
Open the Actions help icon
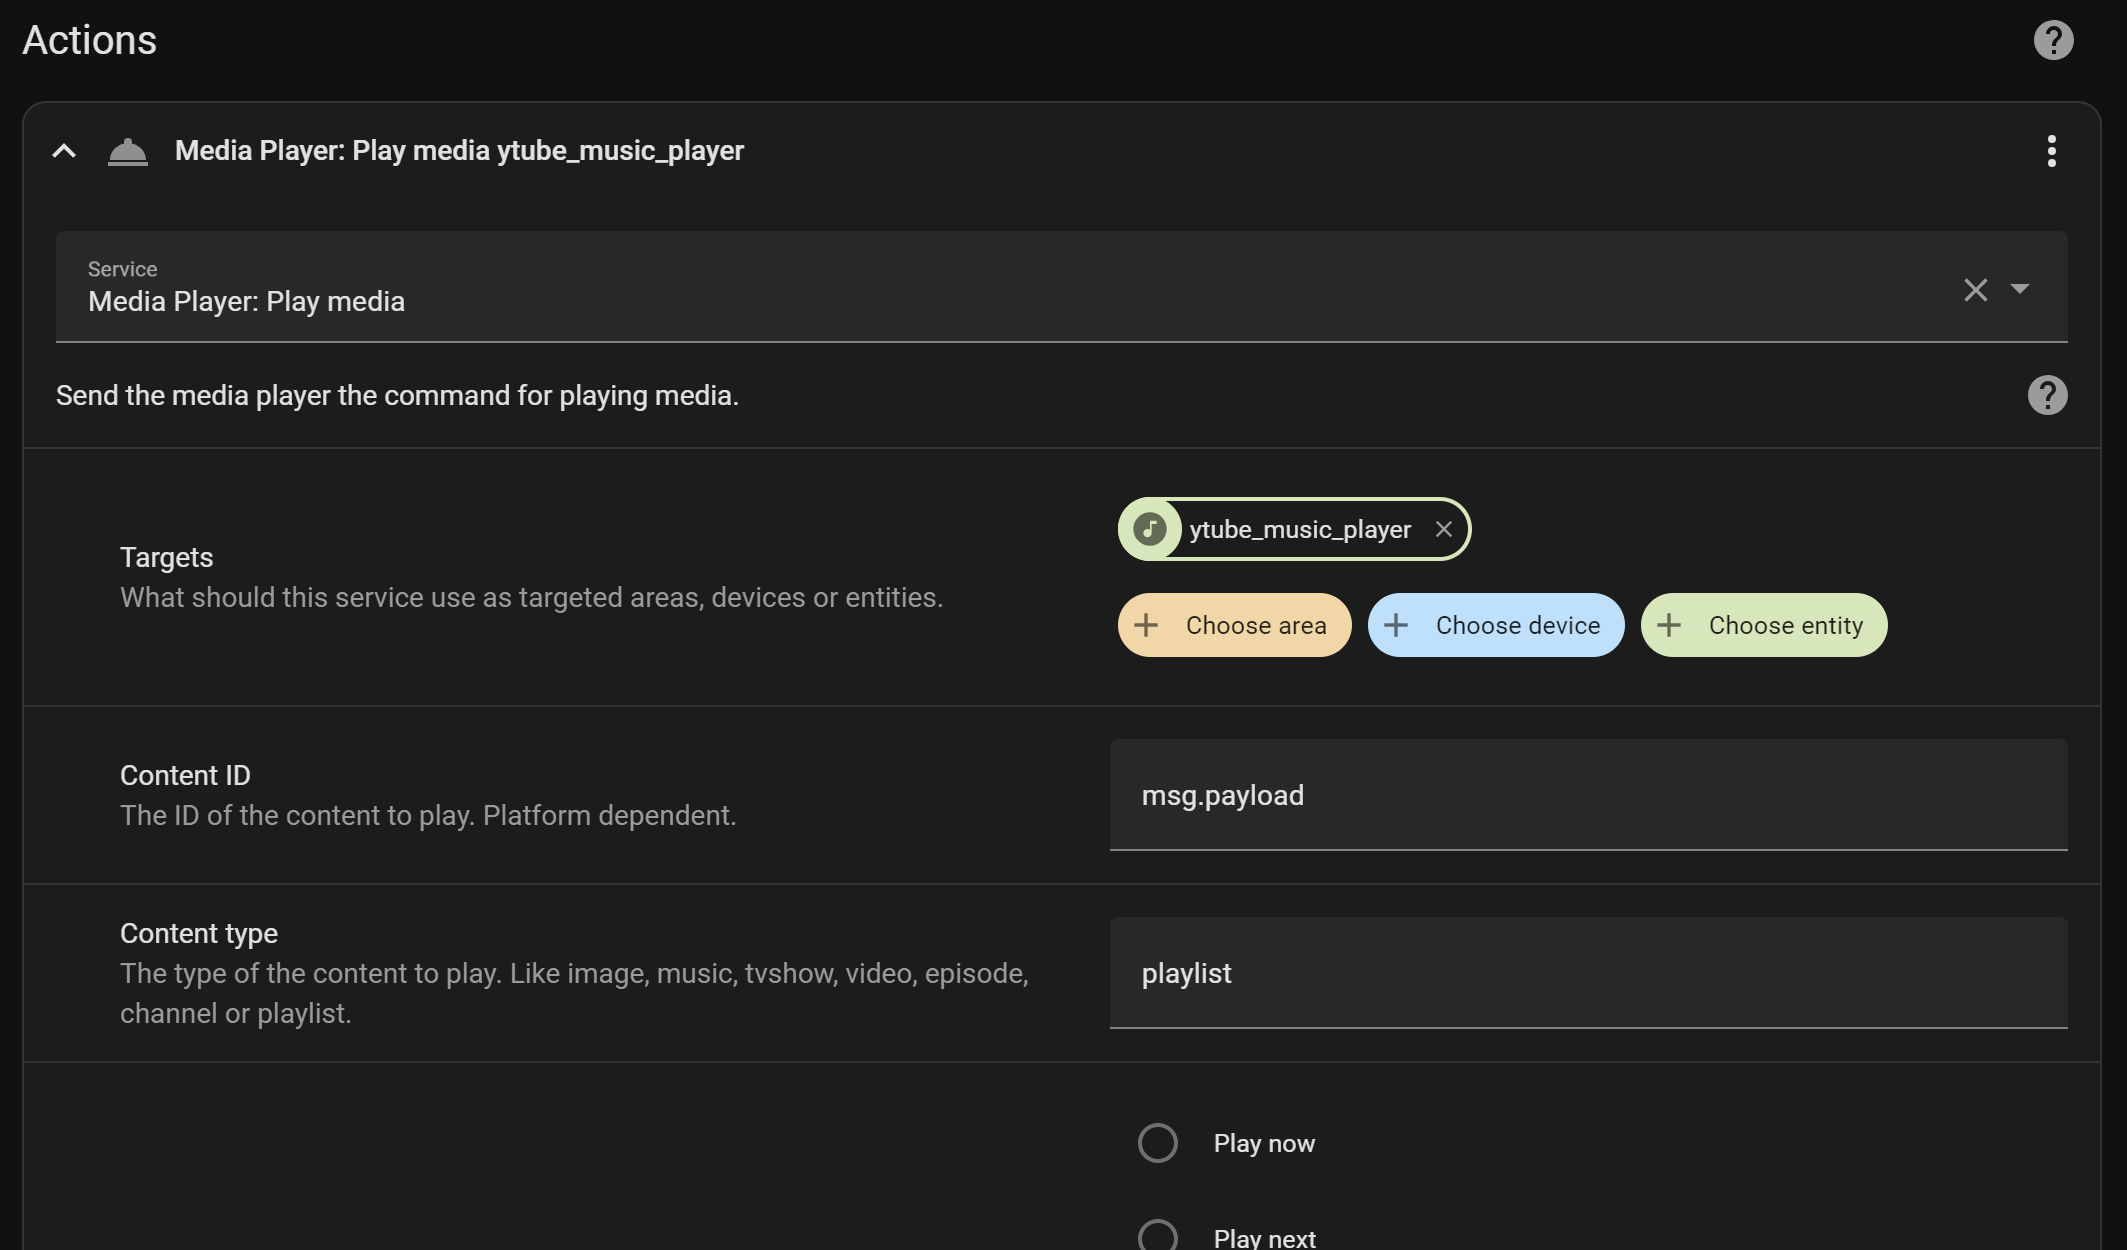pyautogui.click(x=2053, y=41)
